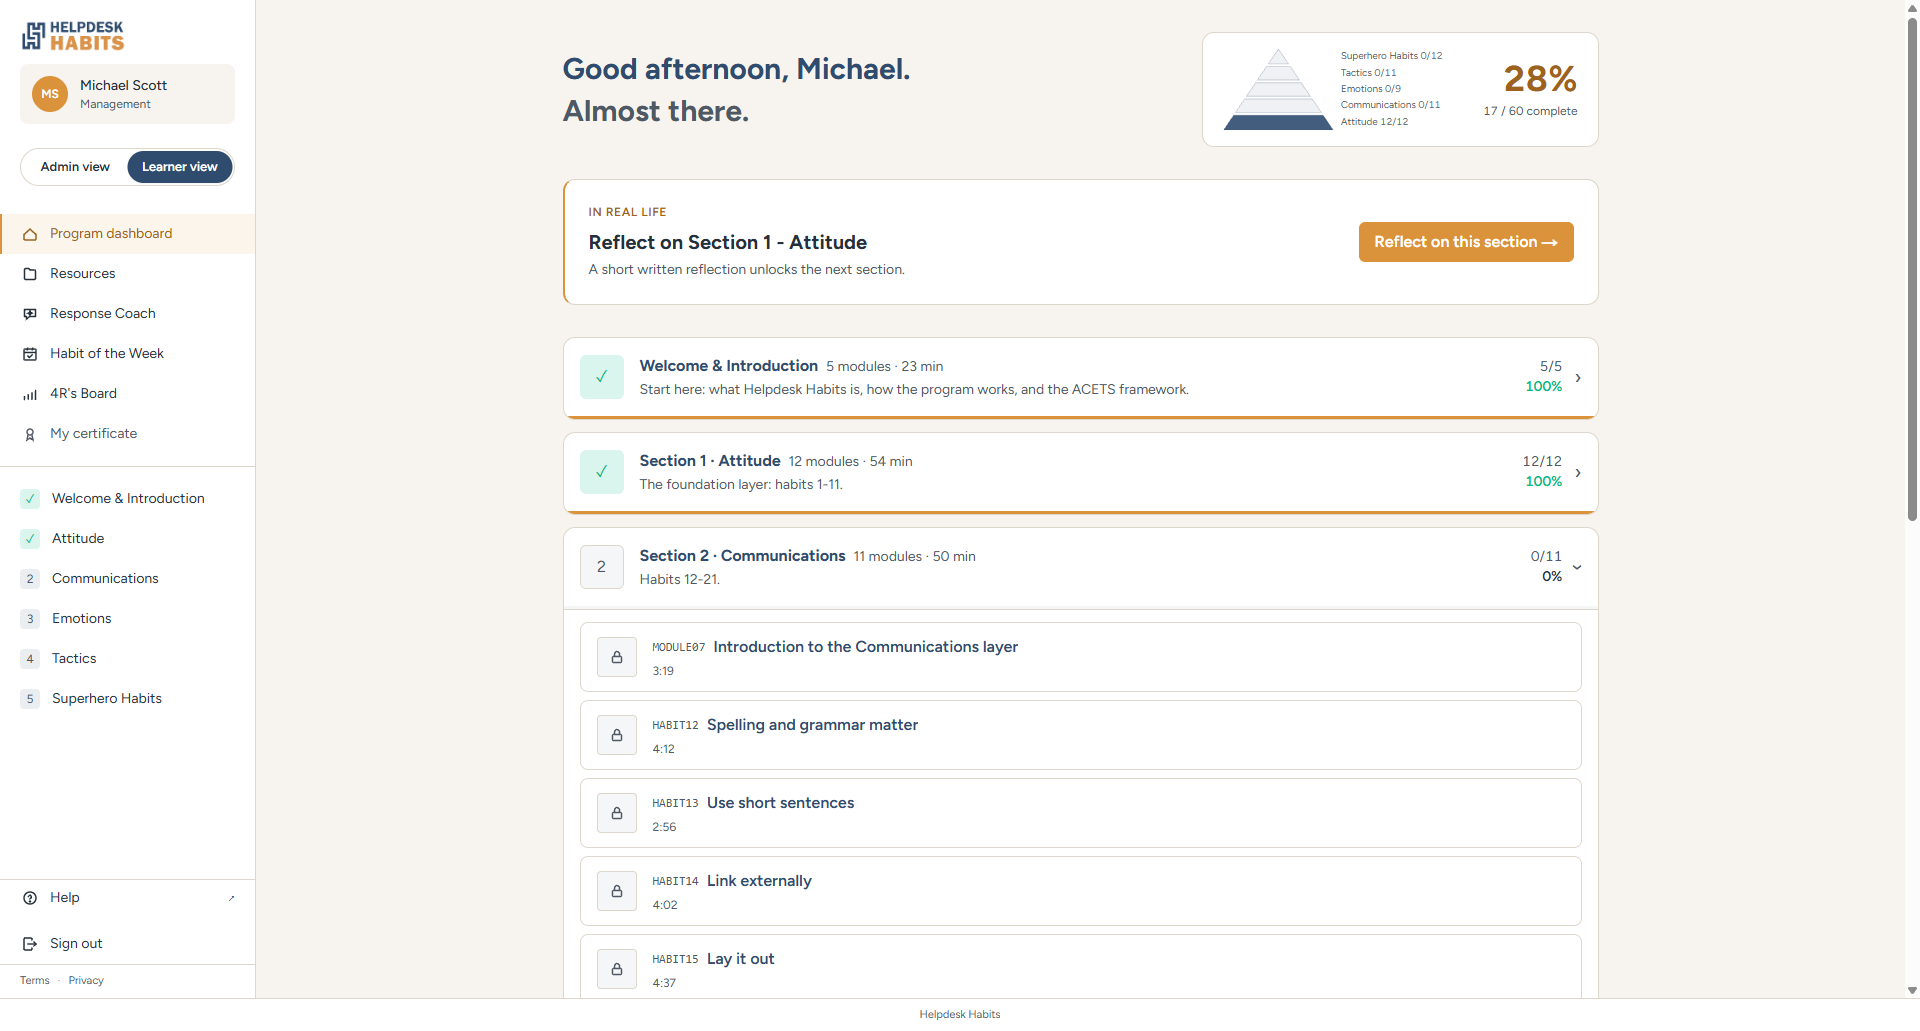1920x1031 pixels.
Task: Open Habit of the Week page
Action: point(128,354)
